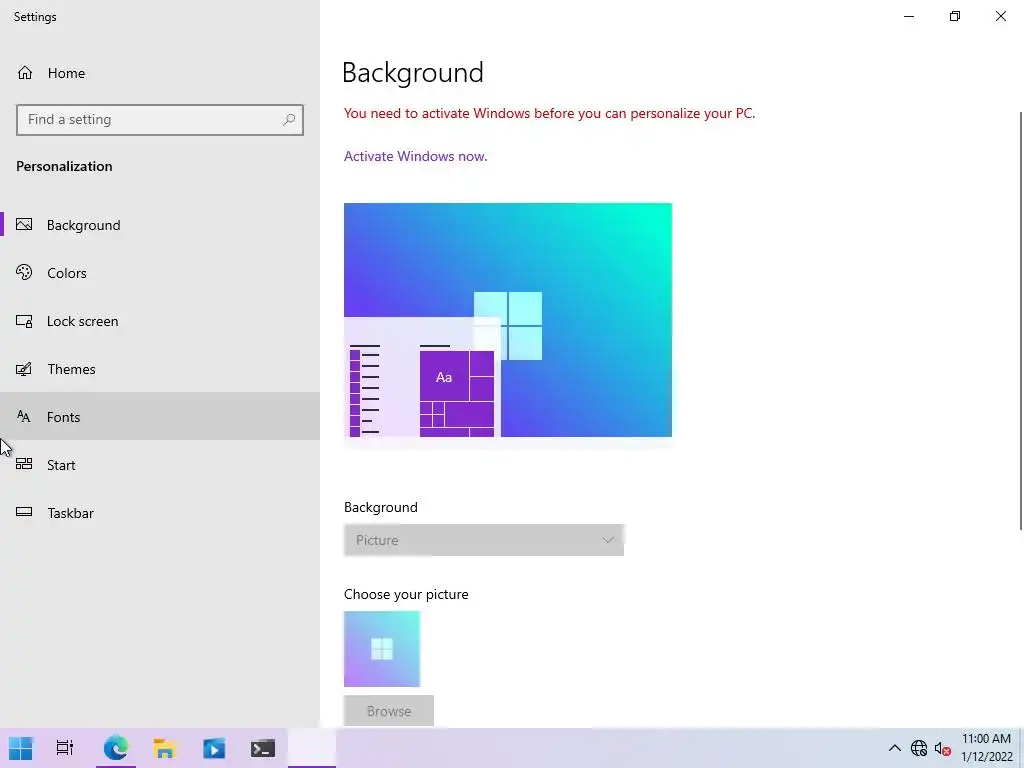
Task: Click the search magnifier icon
Action: 289,120
